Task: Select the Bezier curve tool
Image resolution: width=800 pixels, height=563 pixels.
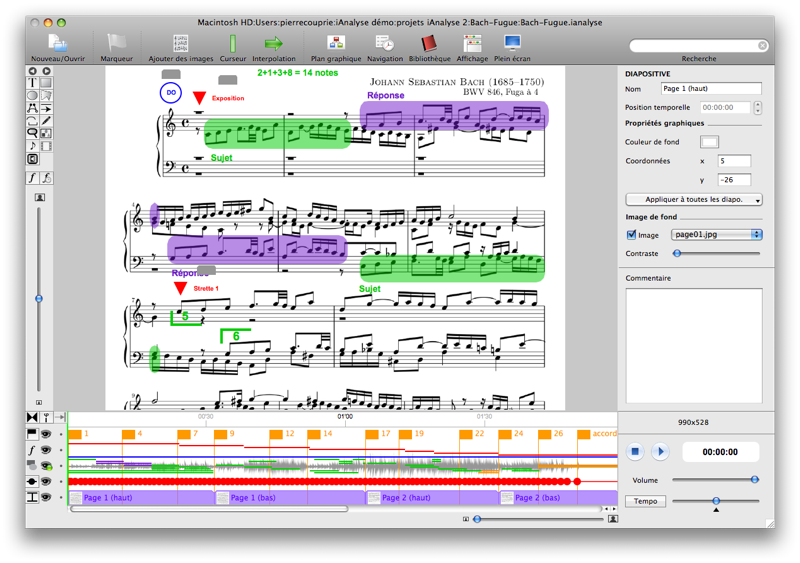Action: click(x=32, y=108)
